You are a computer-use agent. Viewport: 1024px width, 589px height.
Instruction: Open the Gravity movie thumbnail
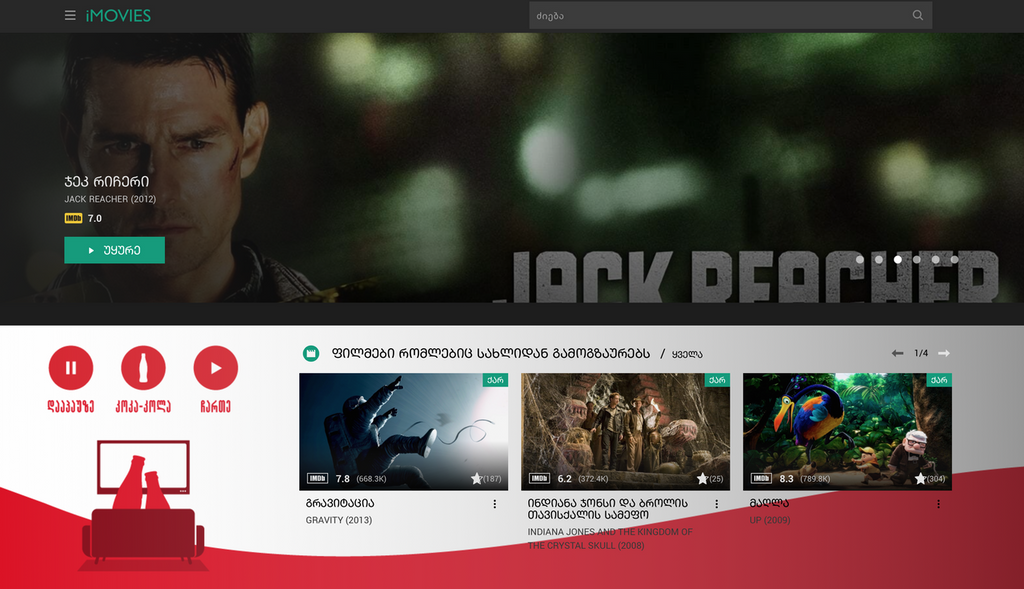(404, 432)
